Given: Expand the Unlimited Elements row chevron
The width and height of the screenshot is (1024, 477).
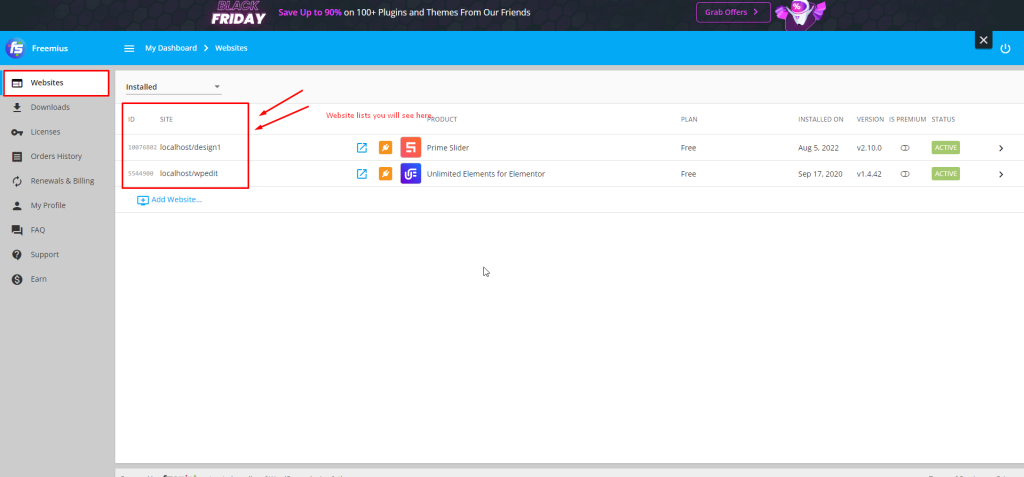Looking at the screenshot, I should point(1000,174).
